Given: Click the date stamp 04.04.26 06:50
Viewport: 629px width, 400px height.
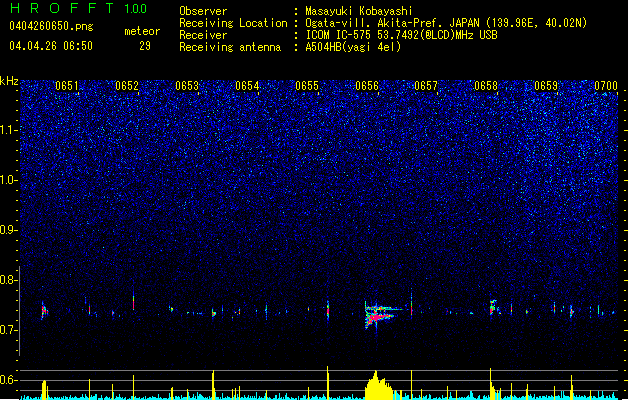Looking at the screenshot, I should click(x=51, y=46).
